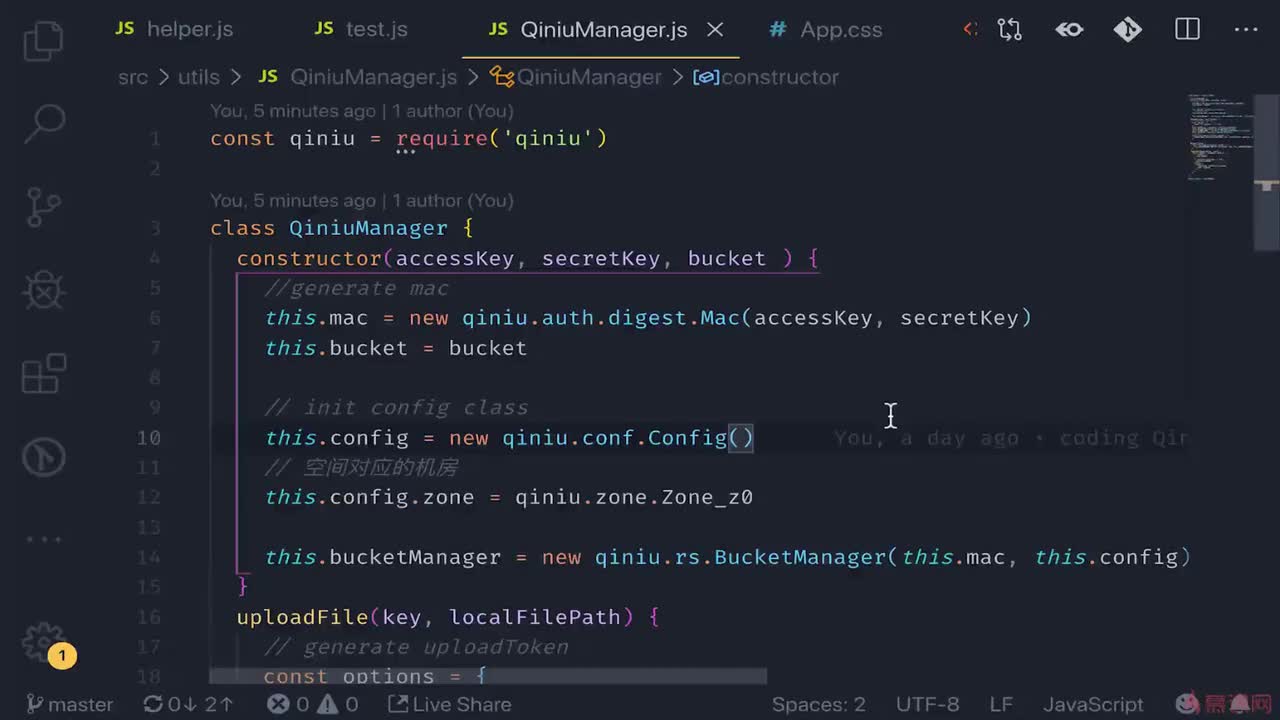1280x720 pixels.
Task: Change indentation via Spaces: 2
Action: 819,704
